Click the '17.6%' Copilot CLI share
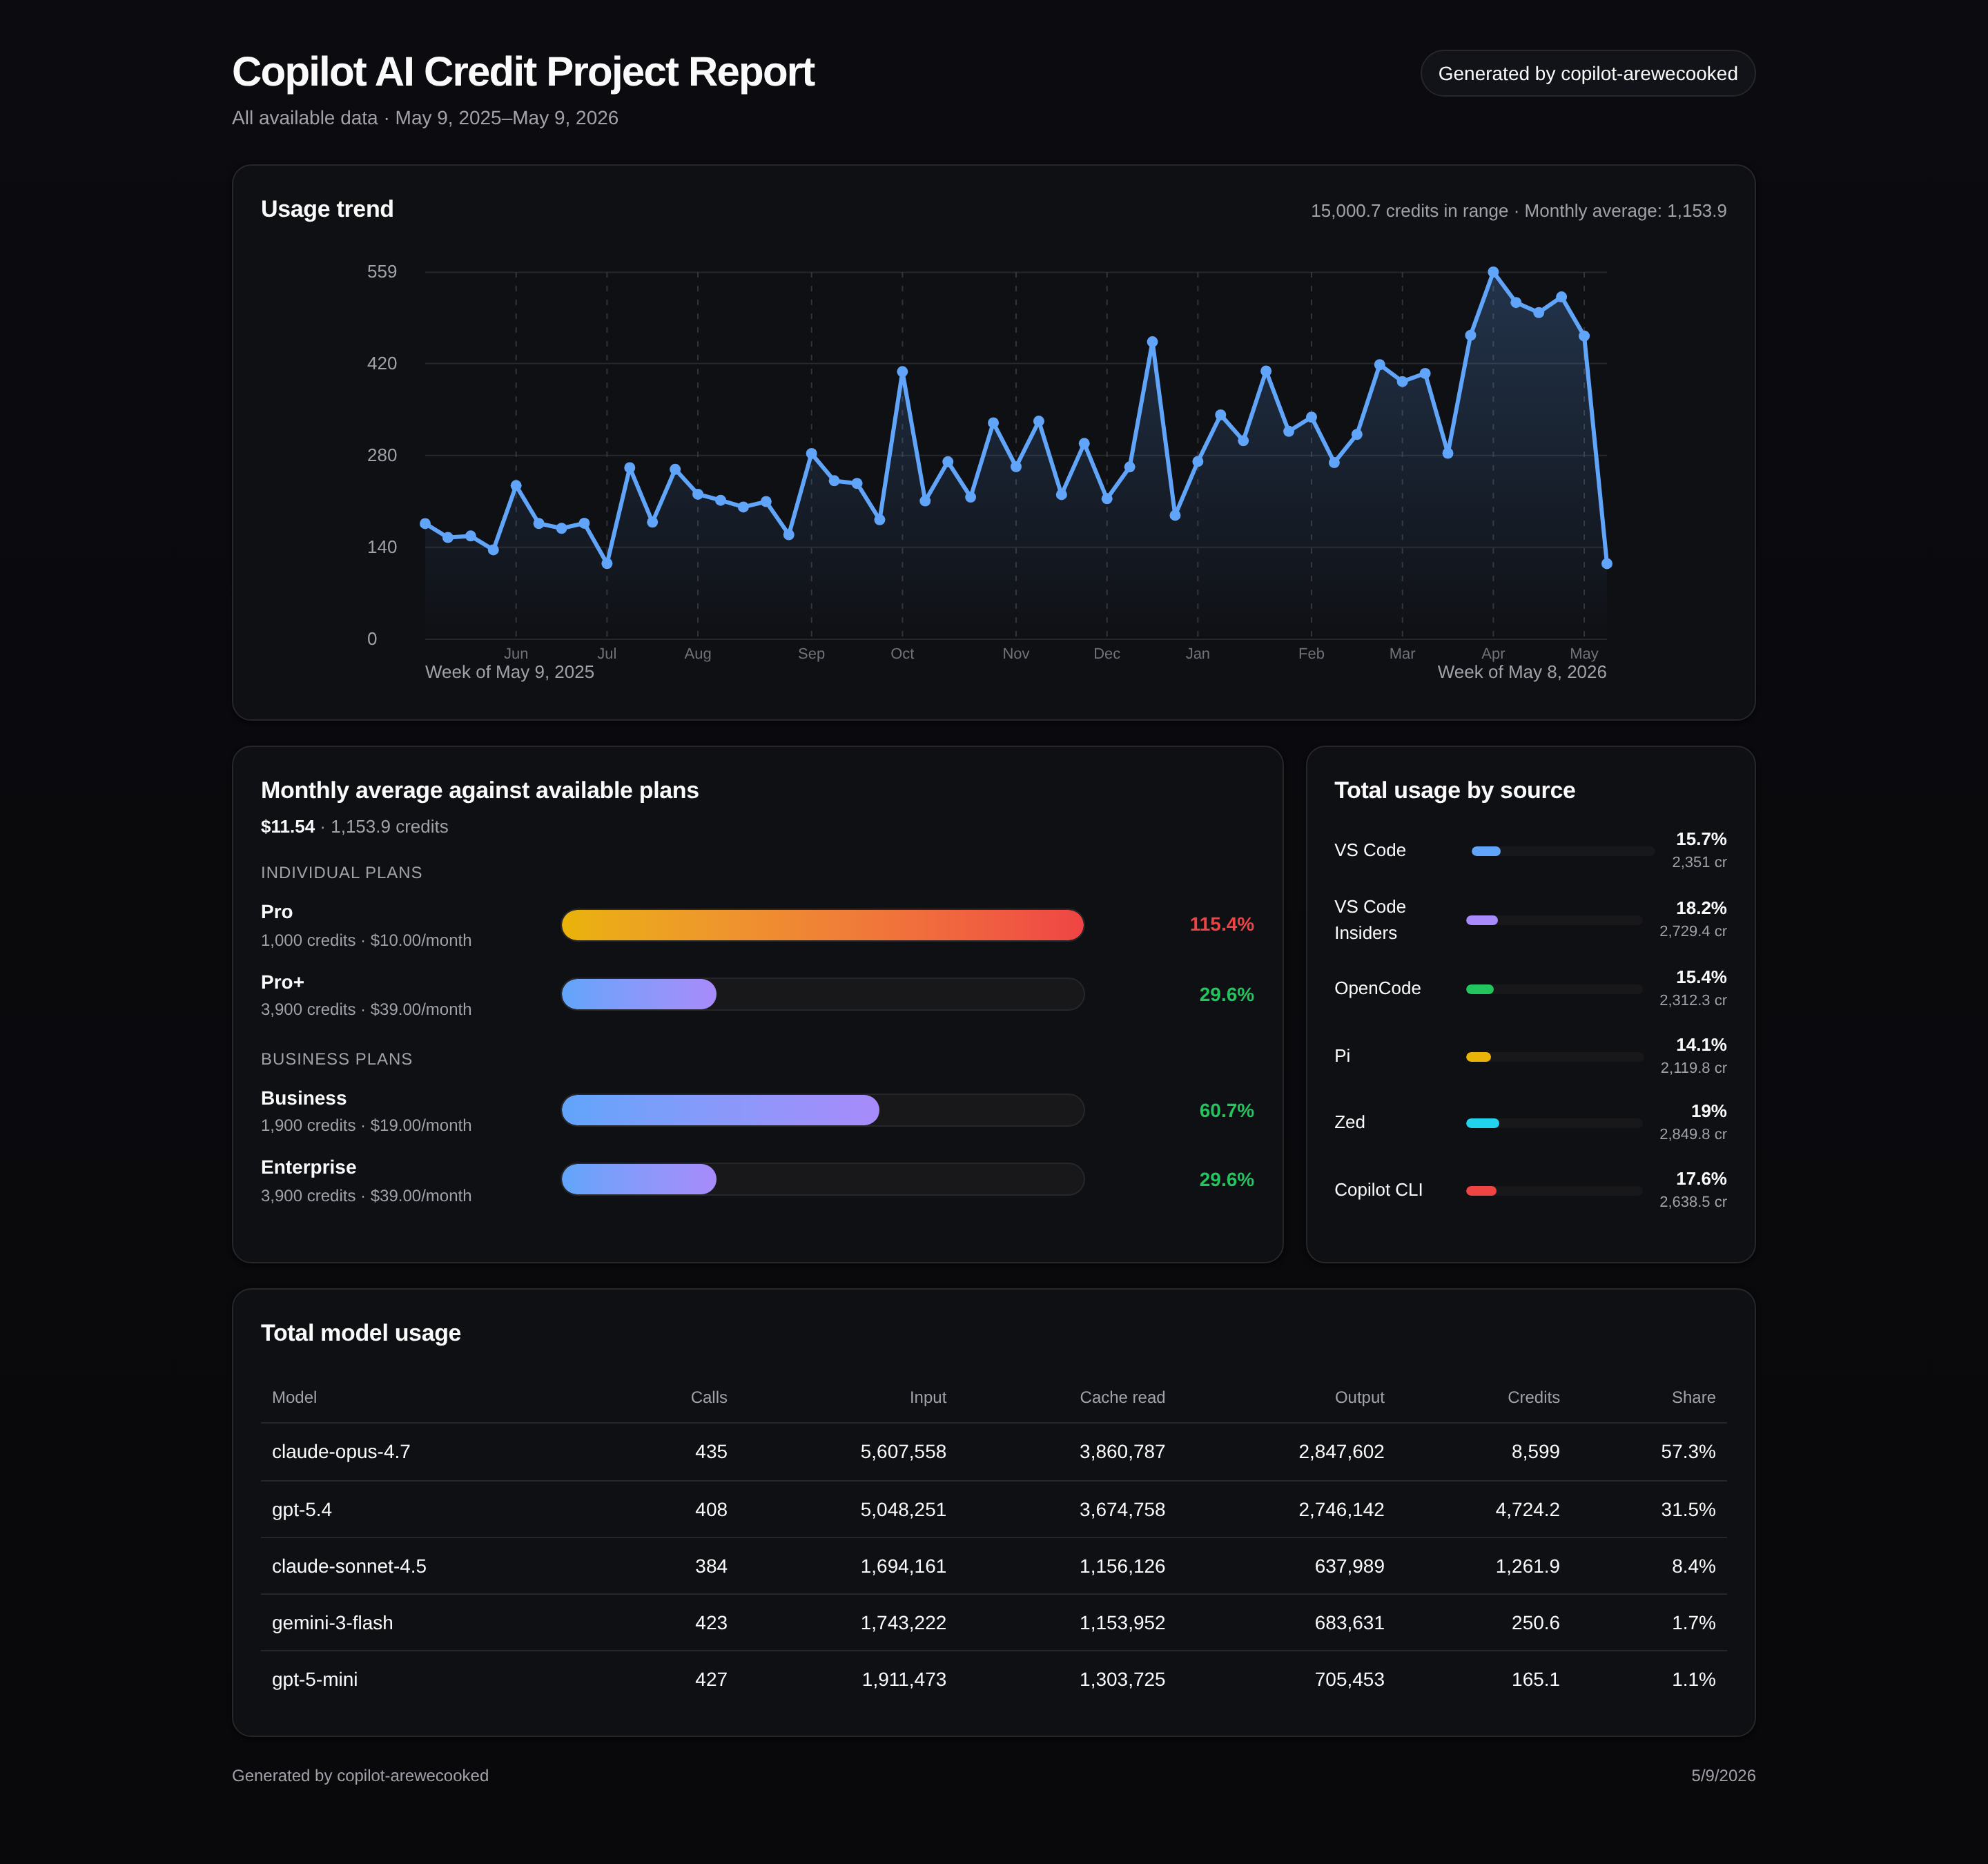The height and width of the screenshot is (1864, 1988). pos(1701,1179)
